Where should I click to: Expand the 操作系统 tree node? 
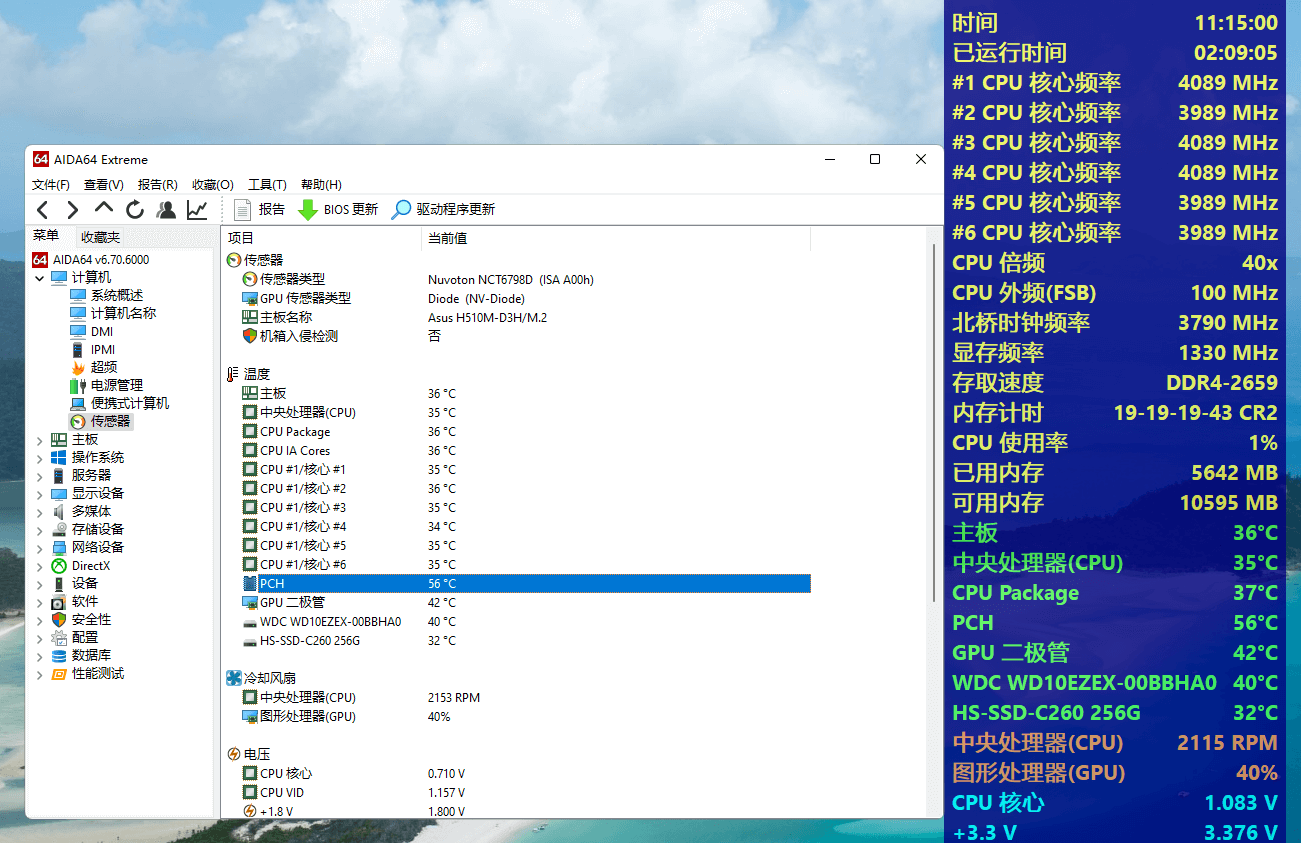[x=40, y=458]
